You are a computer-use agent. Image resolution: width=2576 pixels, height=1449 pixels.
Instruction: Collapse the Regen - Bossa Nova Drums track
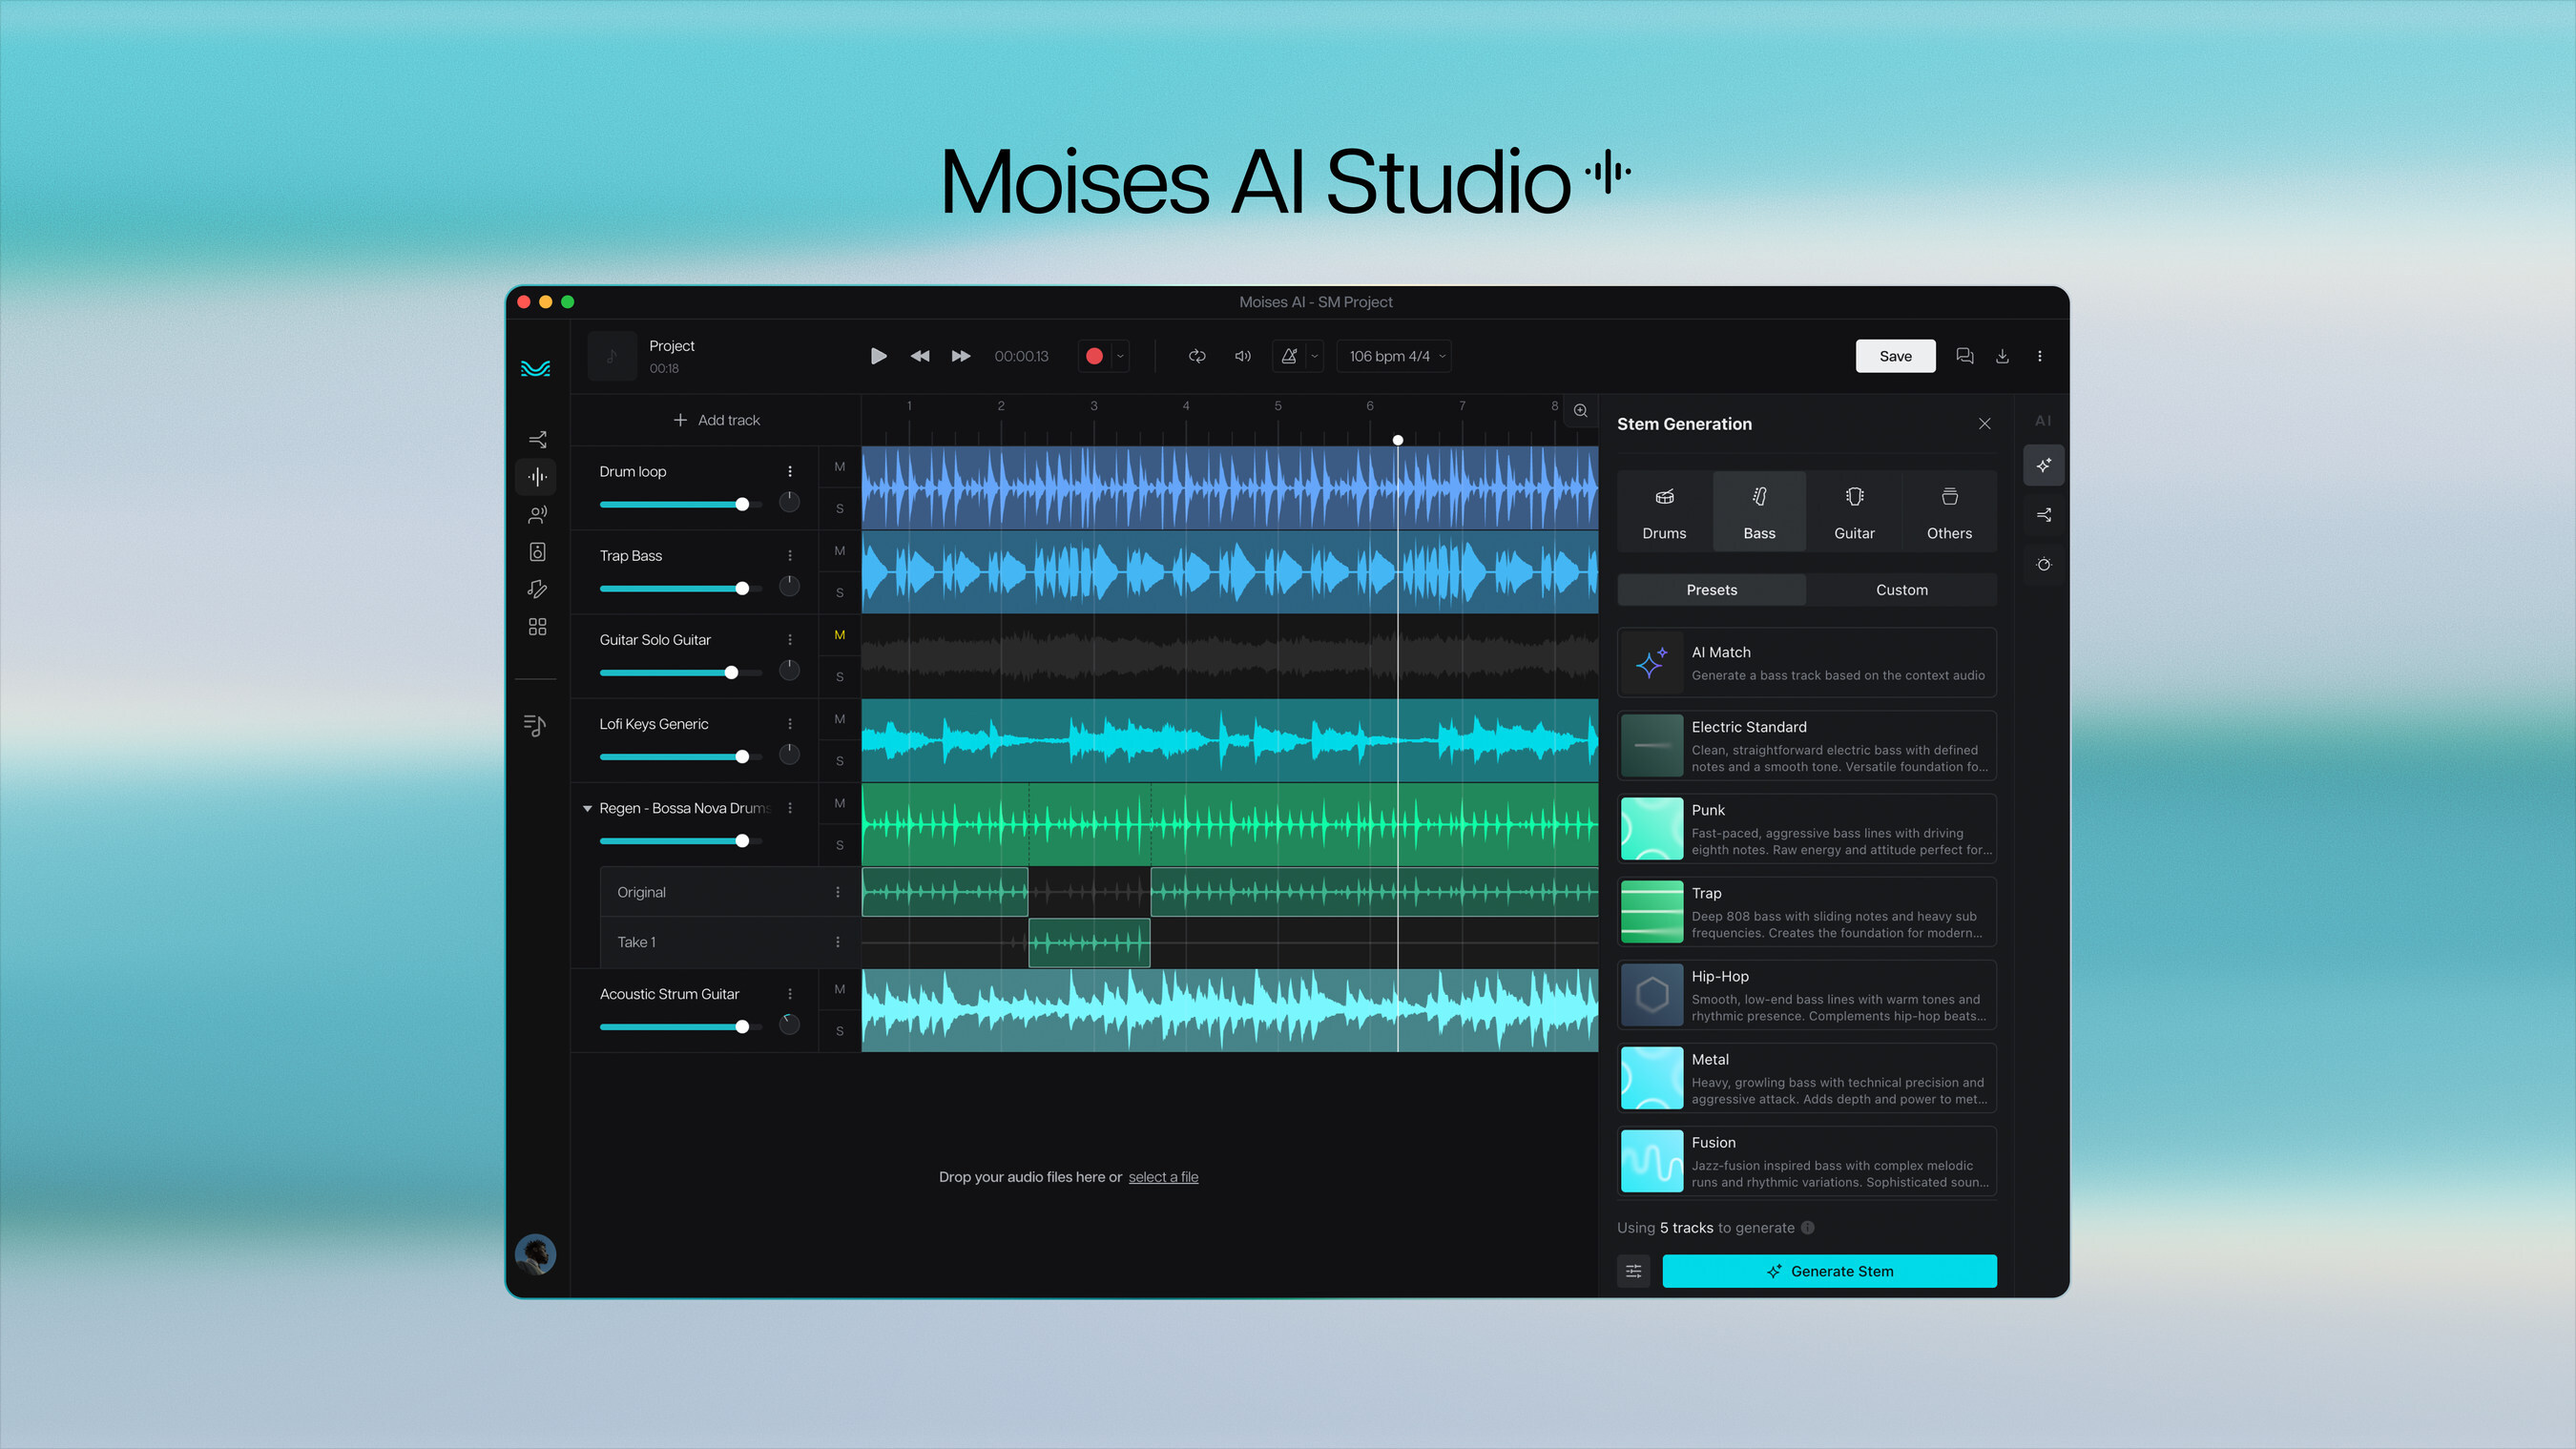coord(587,808)
